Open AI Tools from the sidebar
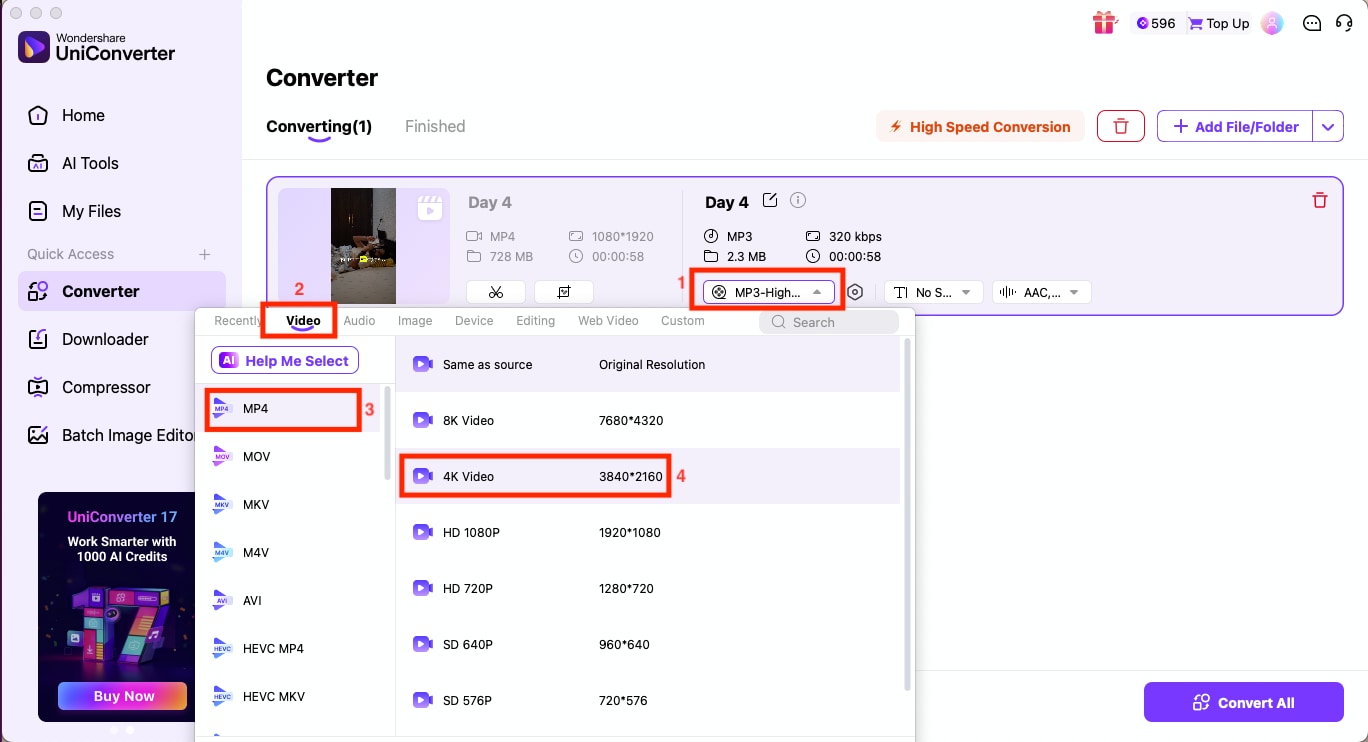The height and width of the screenshot is (742, 1368). (x=73, y=163)
